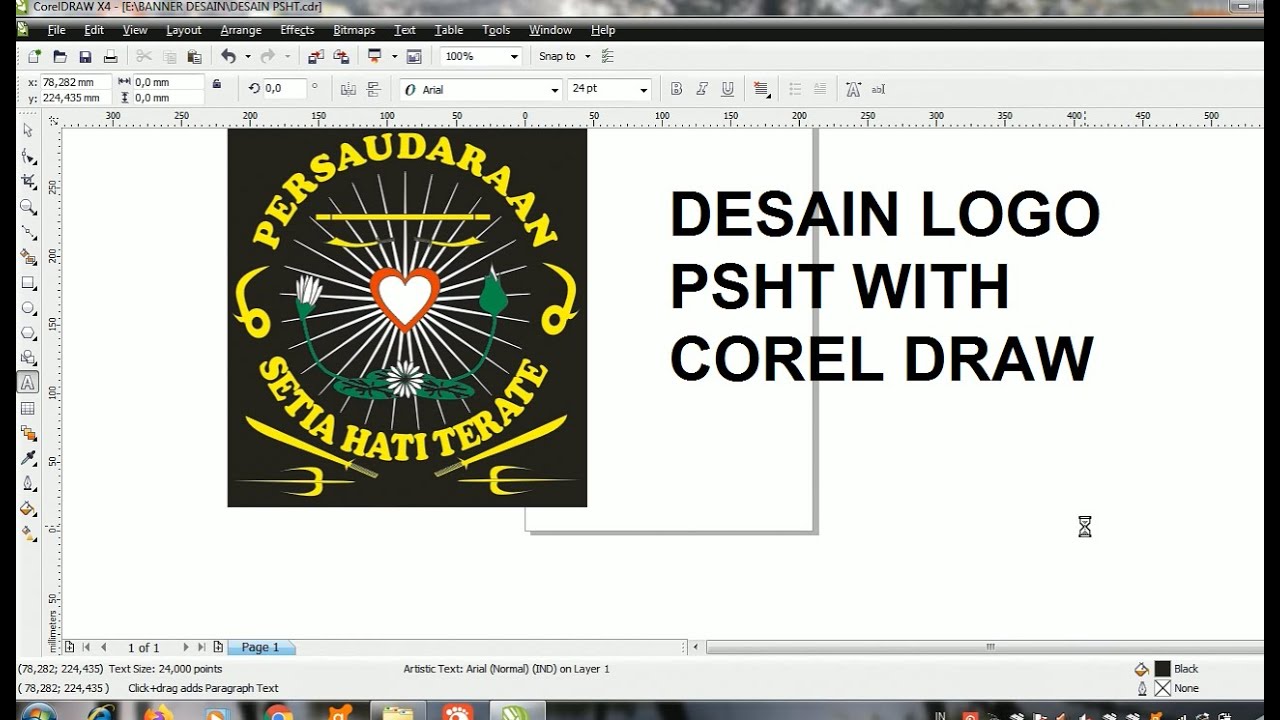Open Character Formatting icon
Viewport: 1280px width, 720px height.
point(853,89)
